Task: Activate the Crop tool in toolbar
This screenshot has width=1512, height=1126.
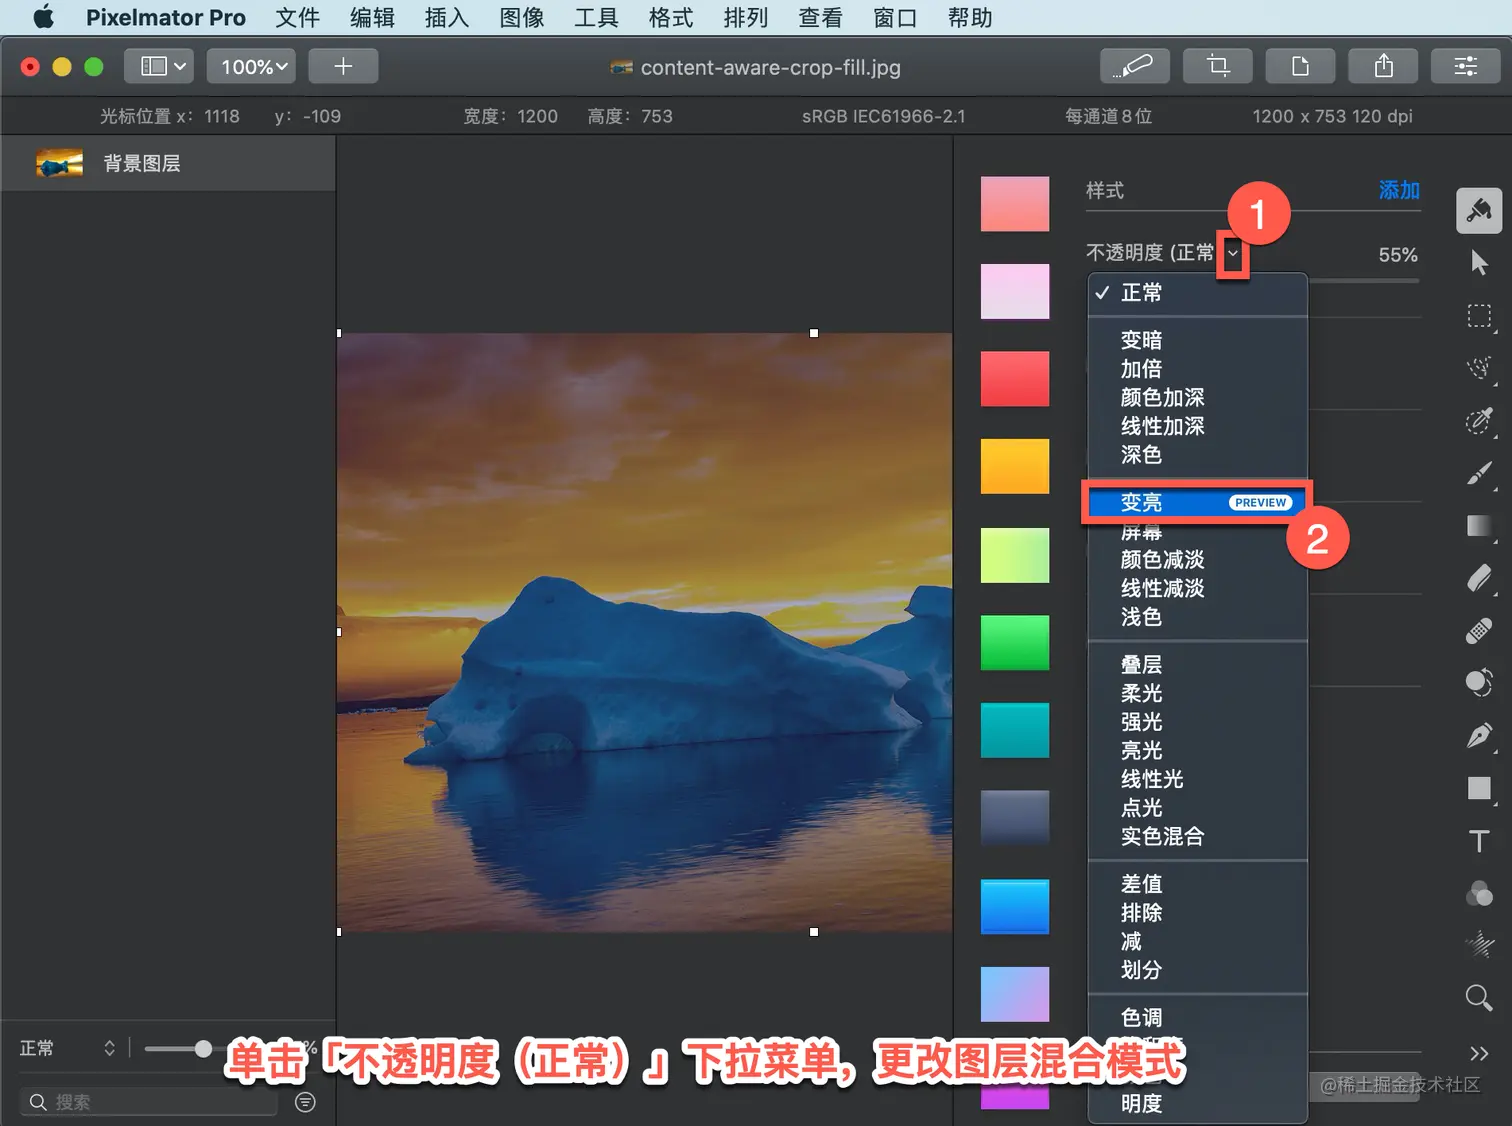Action: 1217,66
